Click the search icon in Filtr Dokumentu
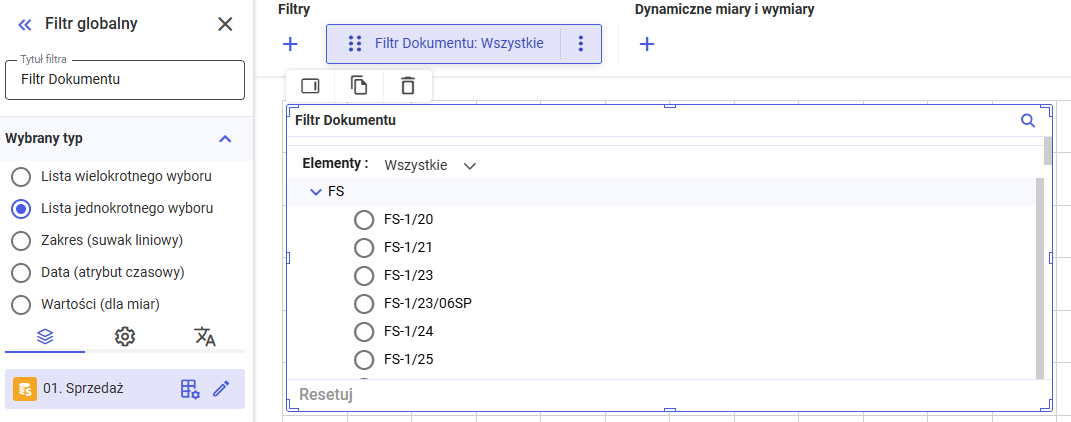Viewport: 1071px width, 422px height. point(1027,121)
